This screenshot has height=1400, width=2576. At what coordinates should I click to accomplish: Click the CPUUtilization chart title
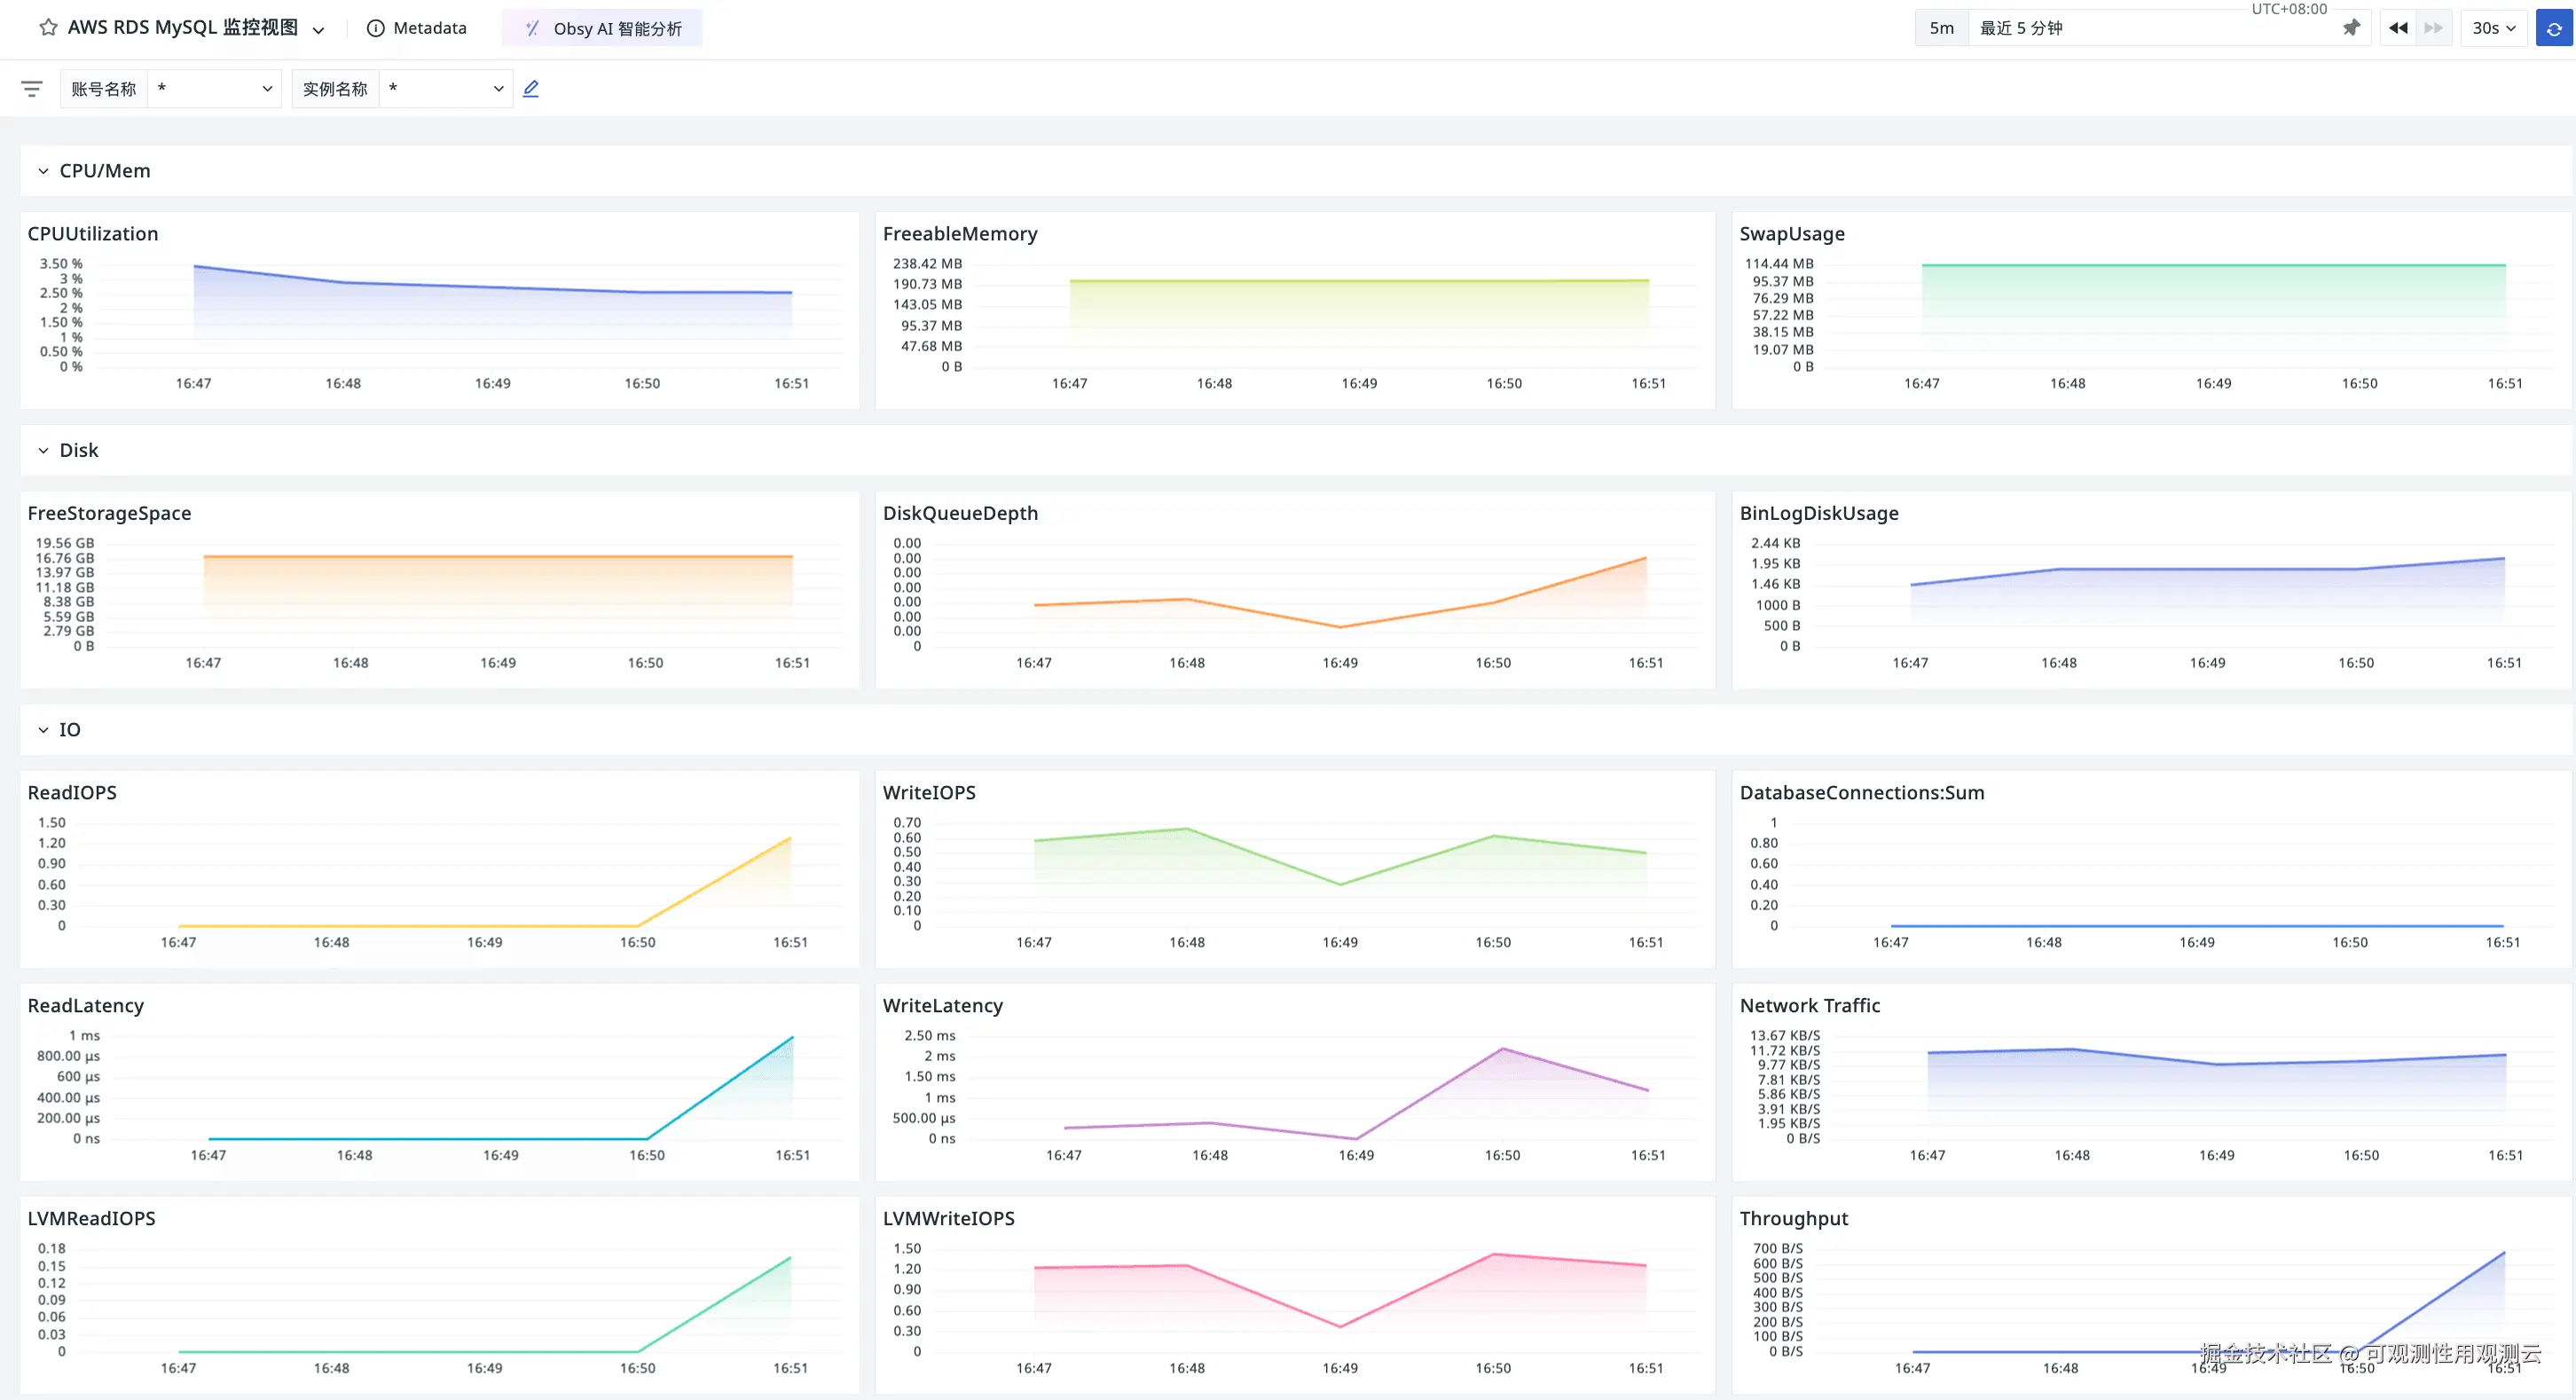pos(93,234)
